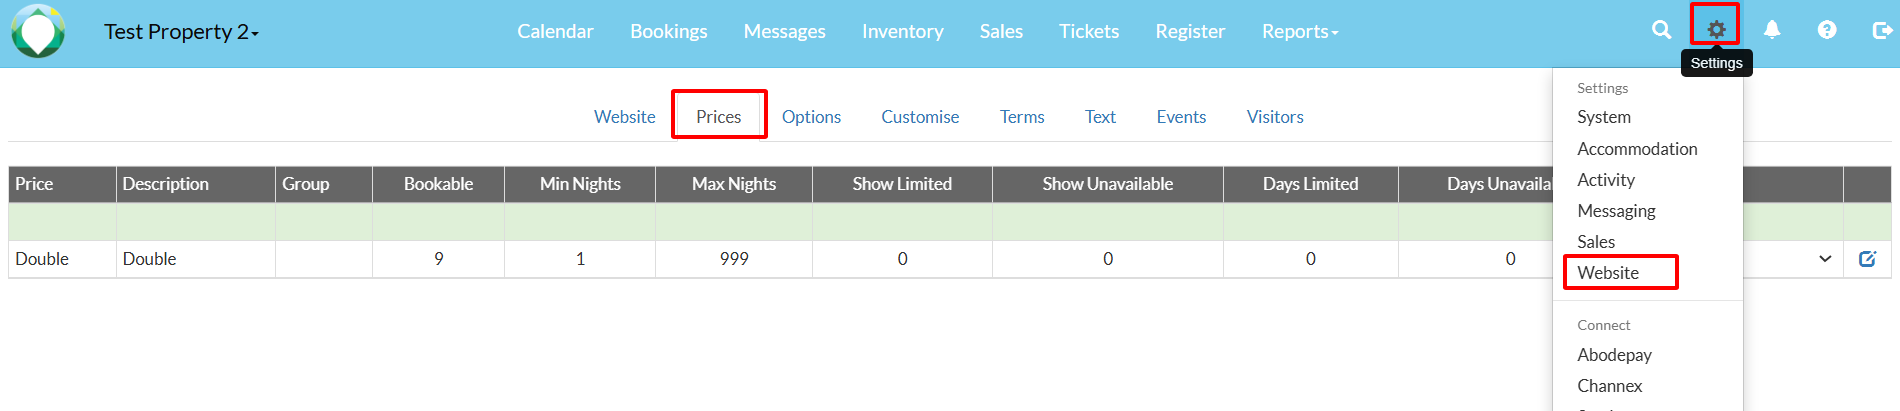
Task: Open the notifications bell icon
Action: pyautogui.click(x=1772, y=30)
